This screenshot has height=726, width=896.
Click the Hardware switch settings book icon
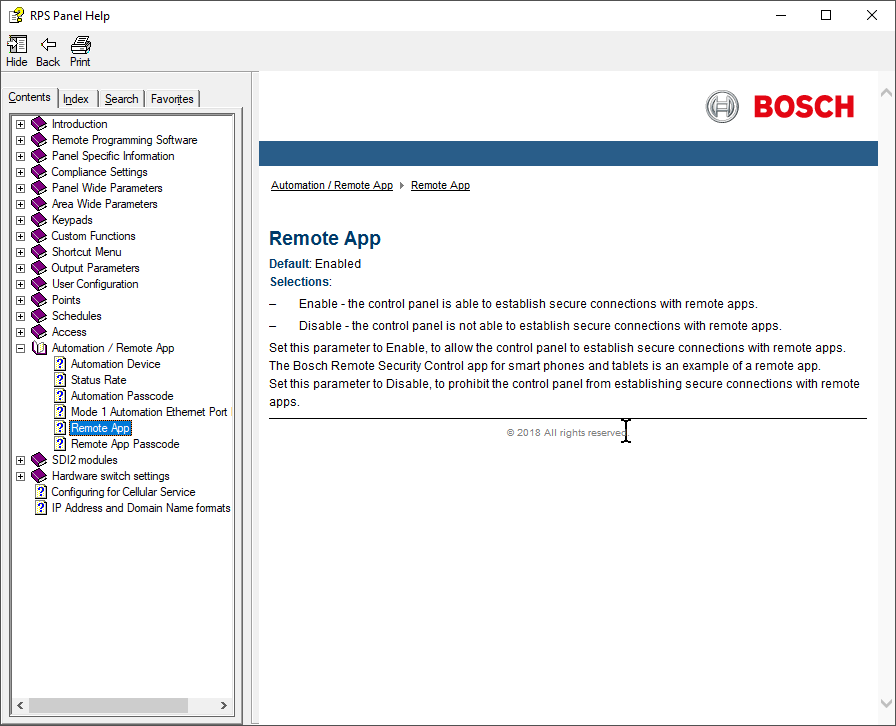pyautogui.click(x=39, y=476)
